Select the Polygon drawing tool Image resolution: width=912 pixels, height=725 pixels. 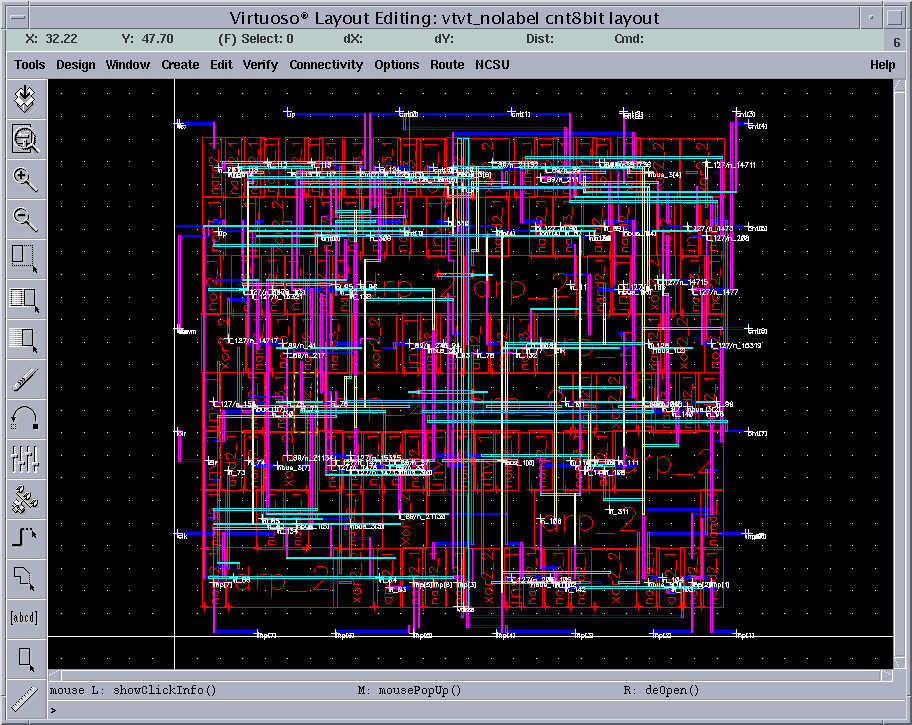click(25, 577)
